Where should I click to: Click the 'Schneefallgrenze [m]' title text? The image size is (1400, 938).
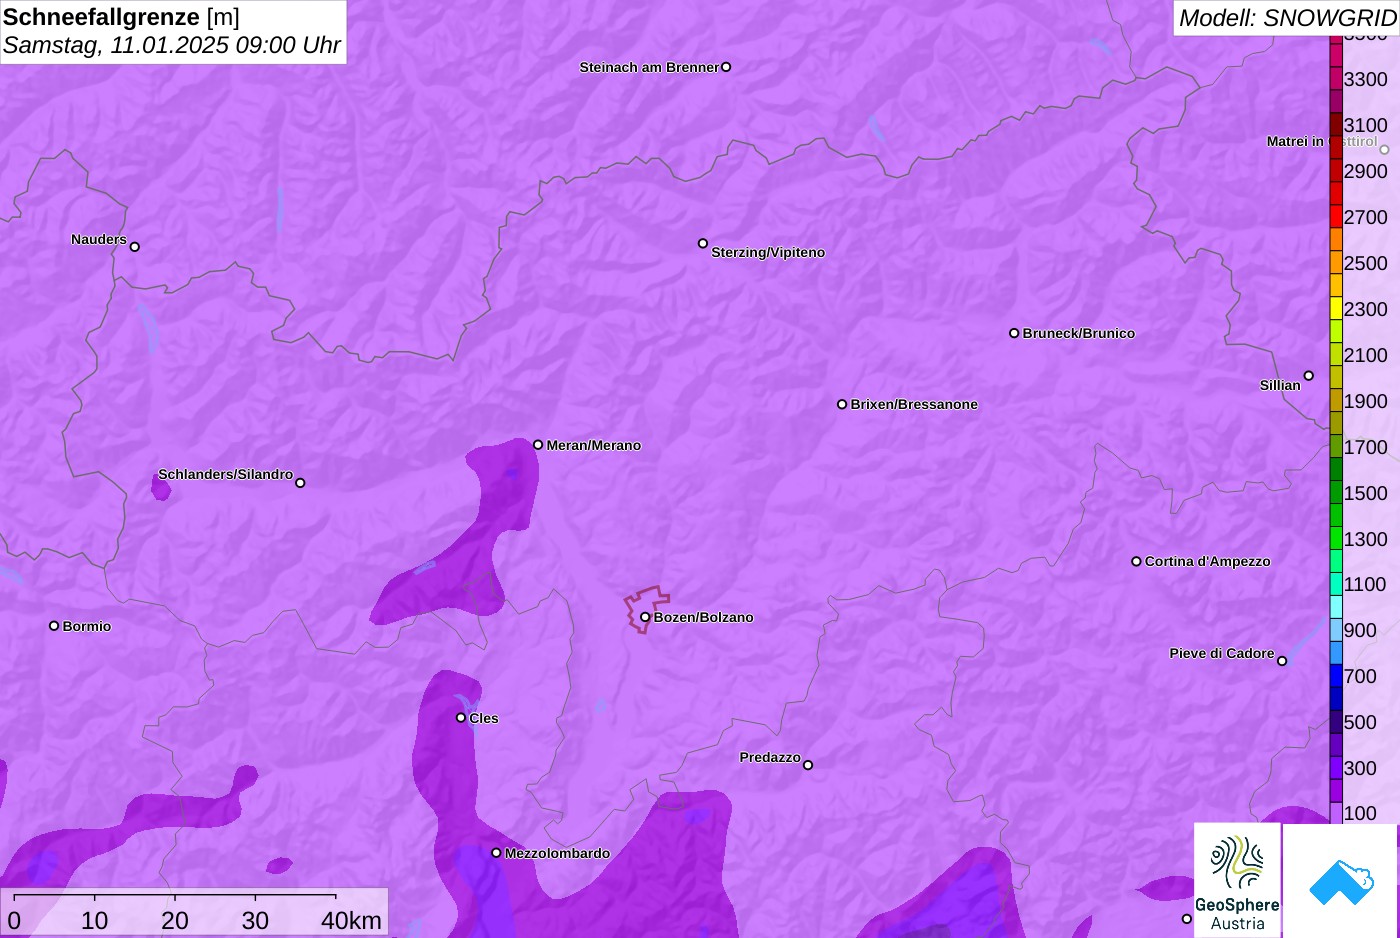[121, 17]
